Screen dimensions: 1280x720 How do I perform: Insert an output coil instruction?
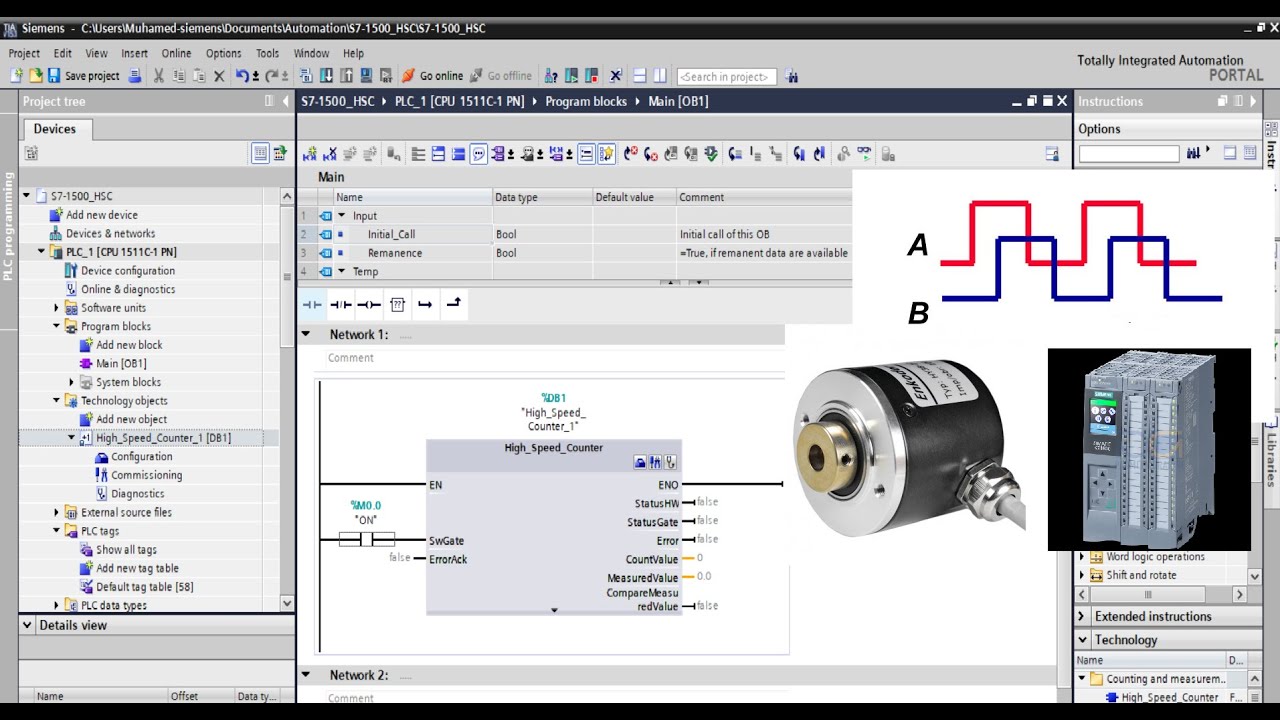(x=369, y=304)
